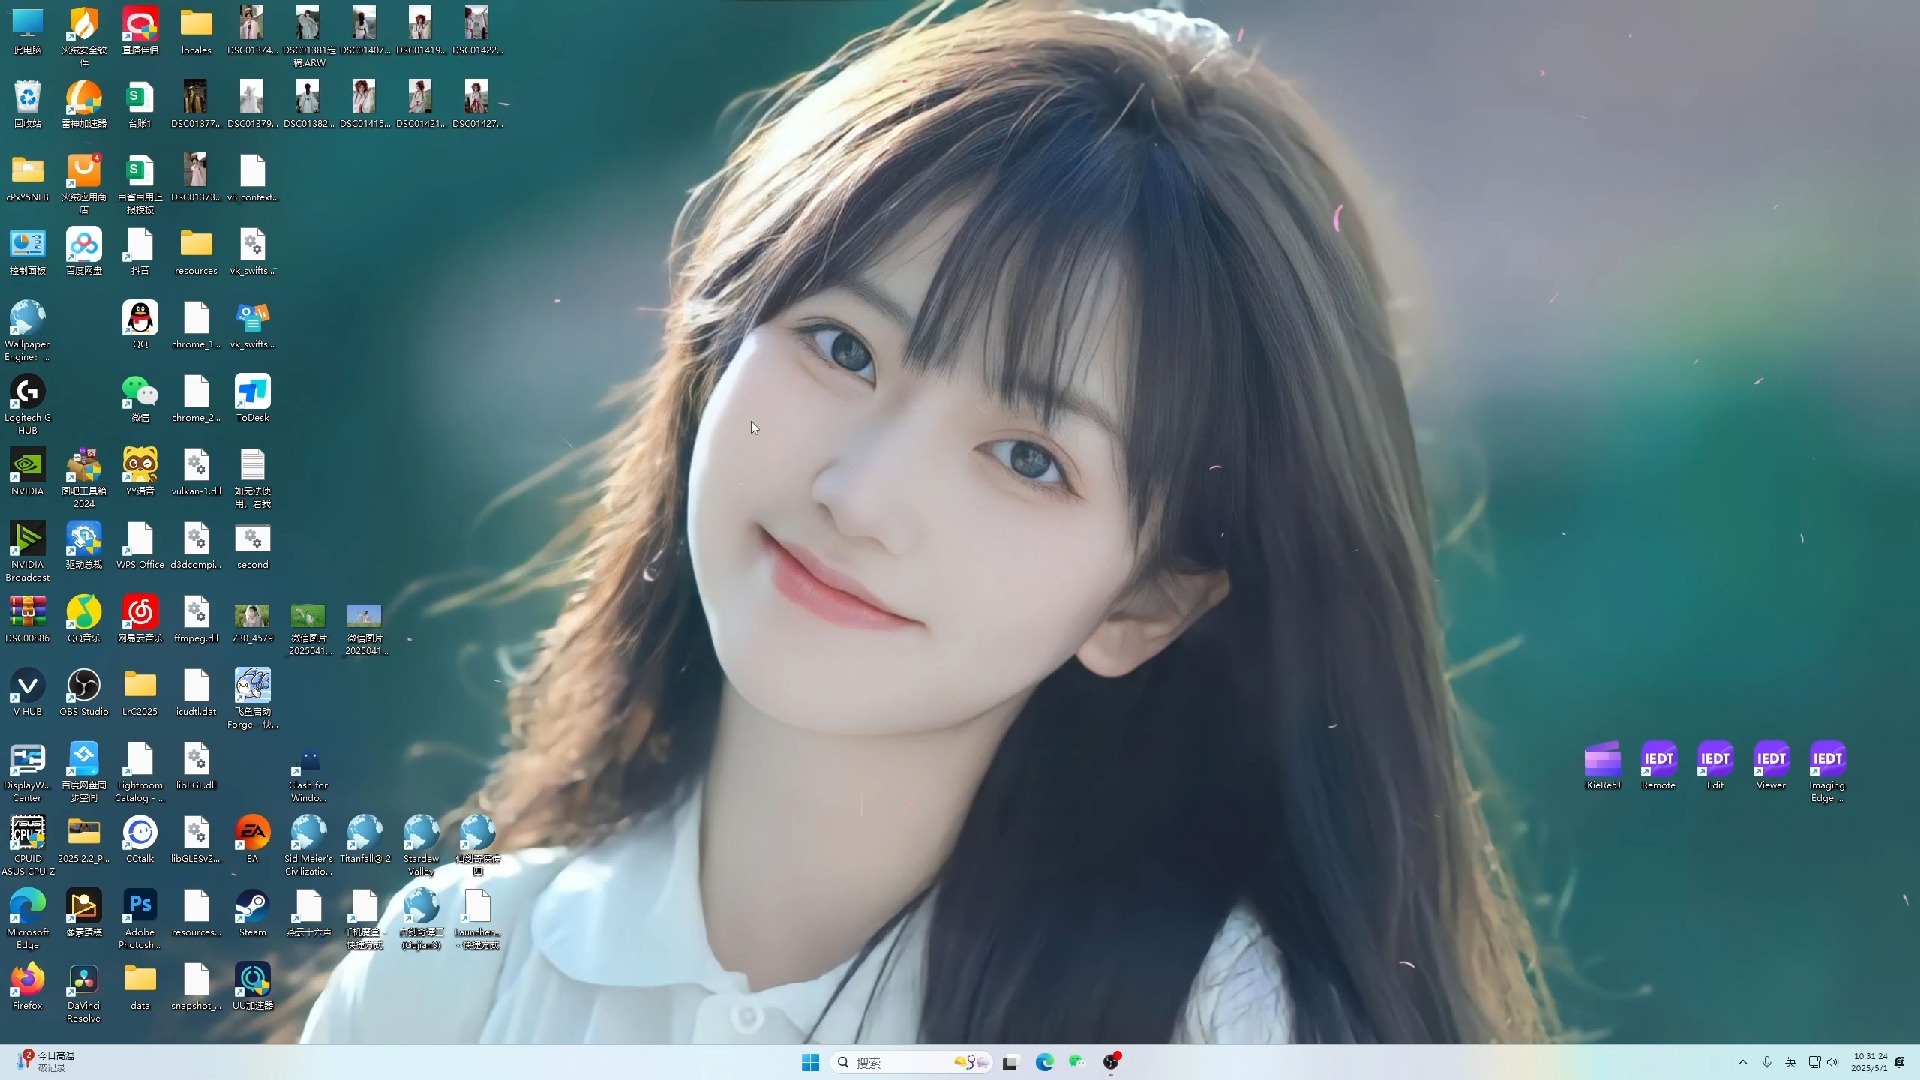This screenshot has height=1080, width=1920.
Task: Open the Windows Start menu
Action: click(810, 1062)
